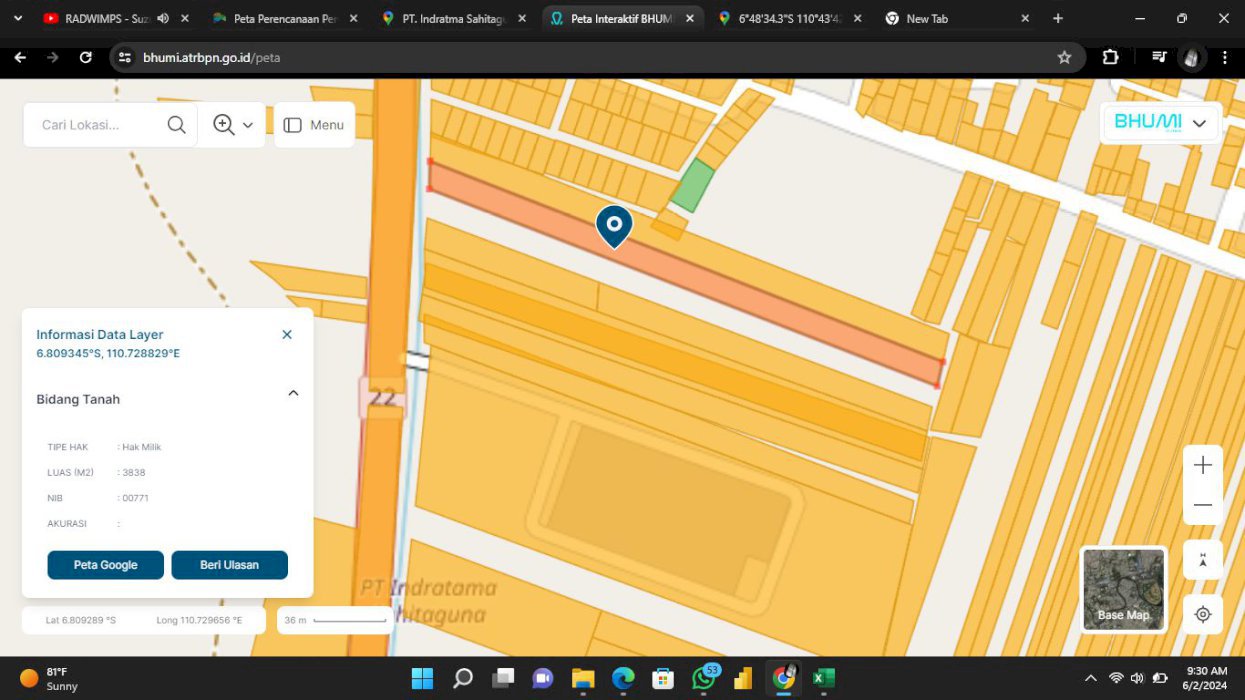The width and height of the screenshot is (1245, 700).
Task: Click the search magnifier icon
Action: pos(177,125)
